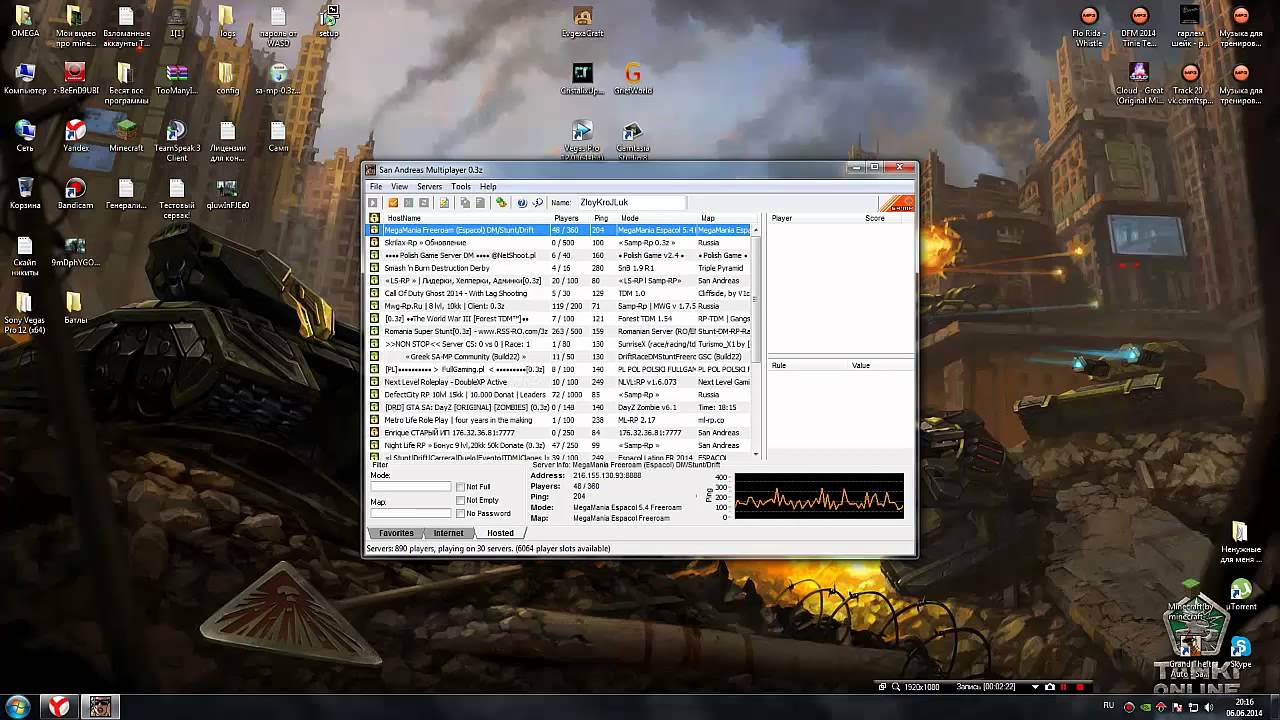Select the sa-mp-0.3z installer icon
Image resolution: width=1280 pixels, height=720 pixels.
(x=278, y=78)
